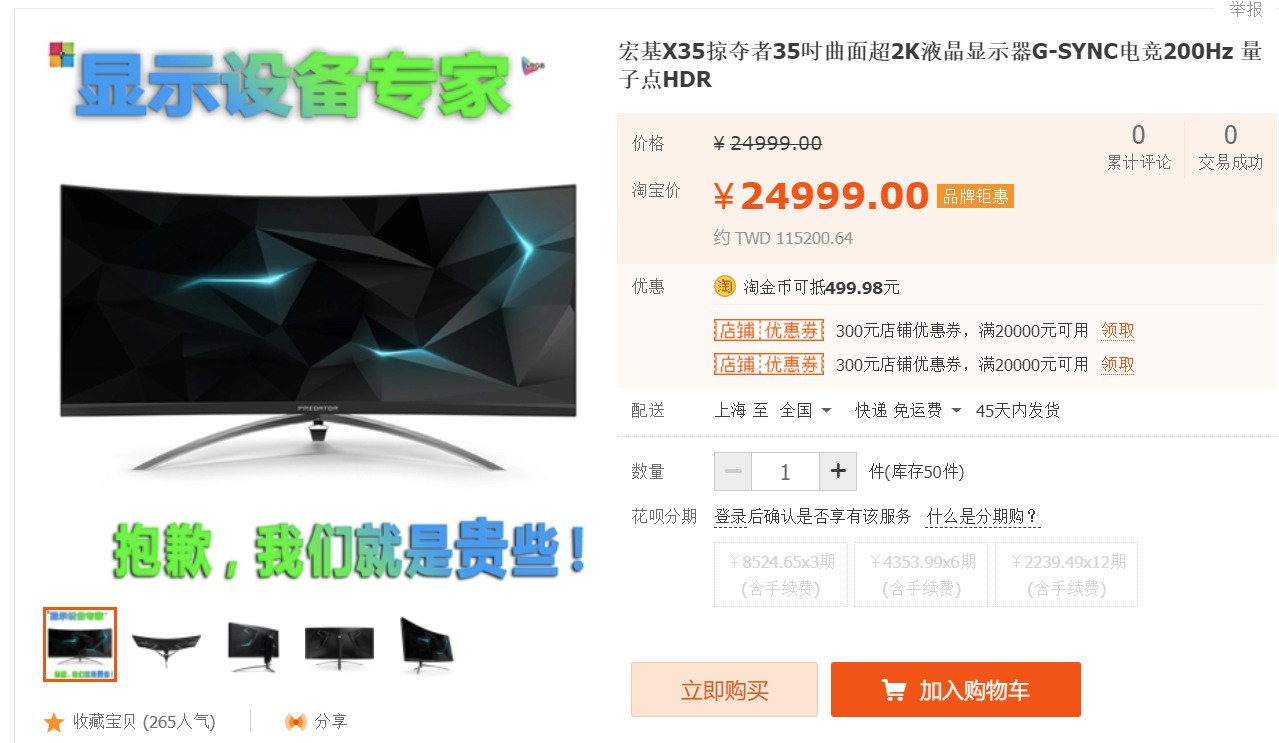Viewport: 1279px width, 743px height.
Task: Claim the second 300元 store coupon
Action: pos(1118,364)
